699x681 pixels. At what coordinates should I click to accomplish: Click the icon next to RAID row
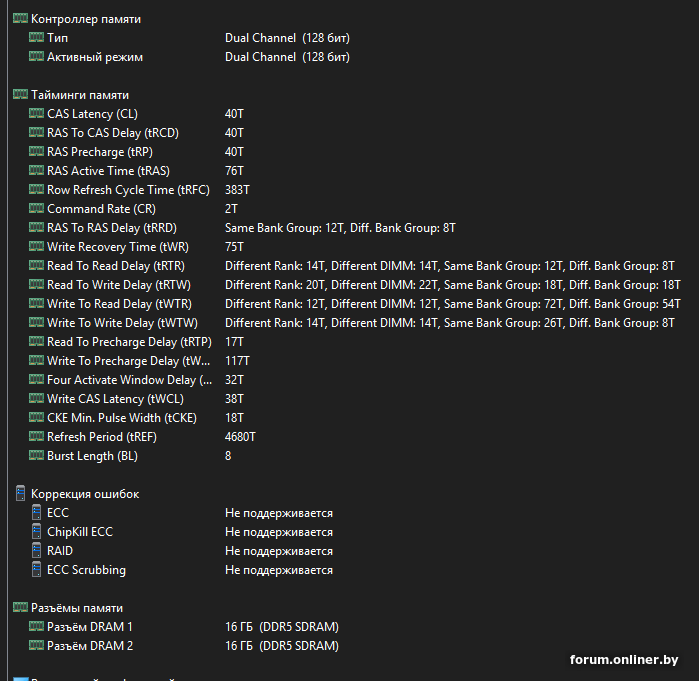click(37, 550)
